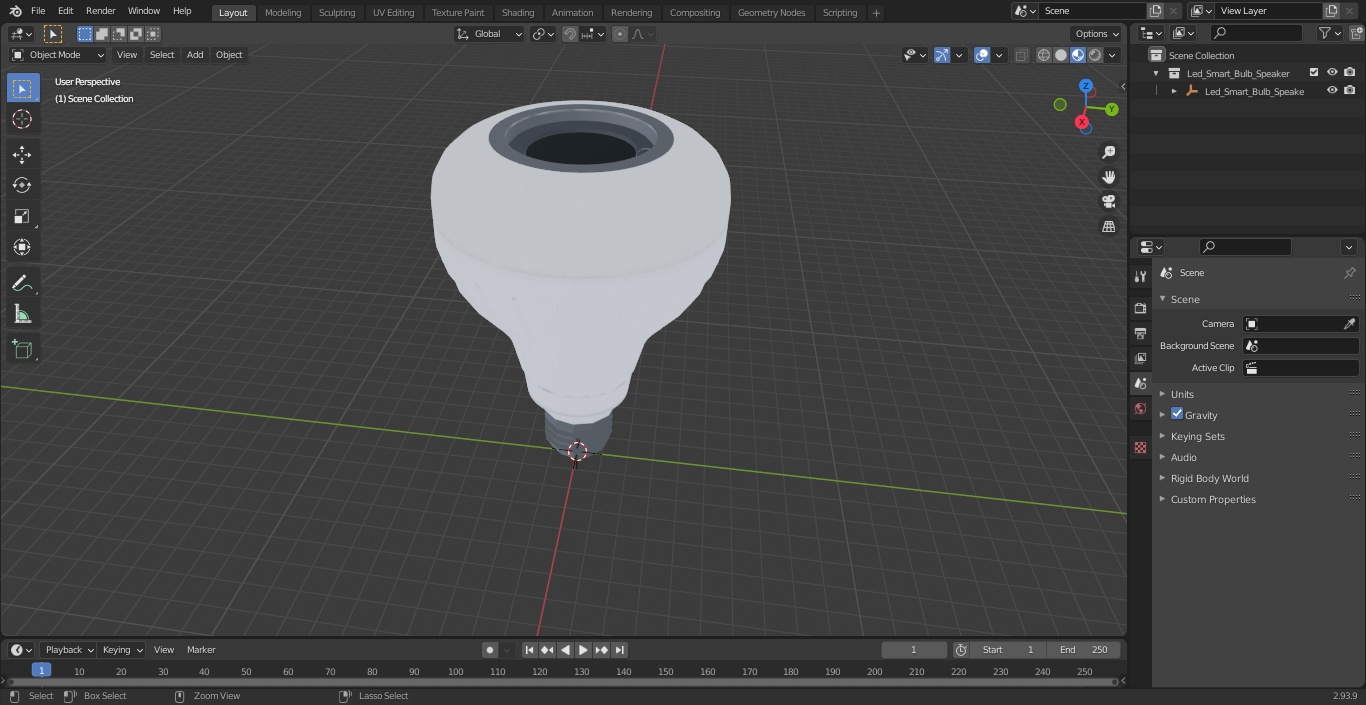Click the viewport zoom magnifier icon
The width and height of the screenshot is (1366, 705).
(x=1108, y=152)
